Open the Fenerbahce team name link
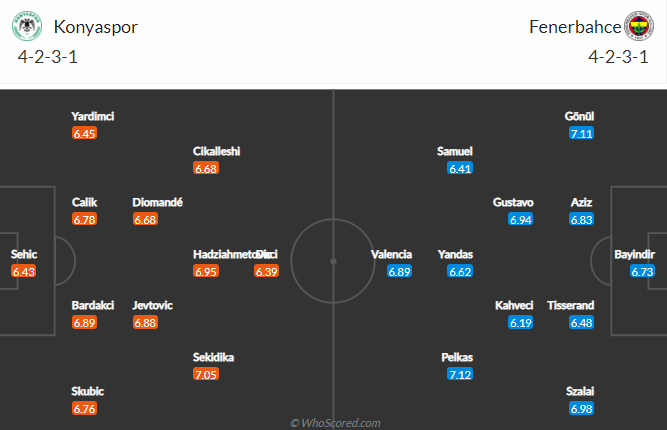The image size is (667, 430). point(575,27)
